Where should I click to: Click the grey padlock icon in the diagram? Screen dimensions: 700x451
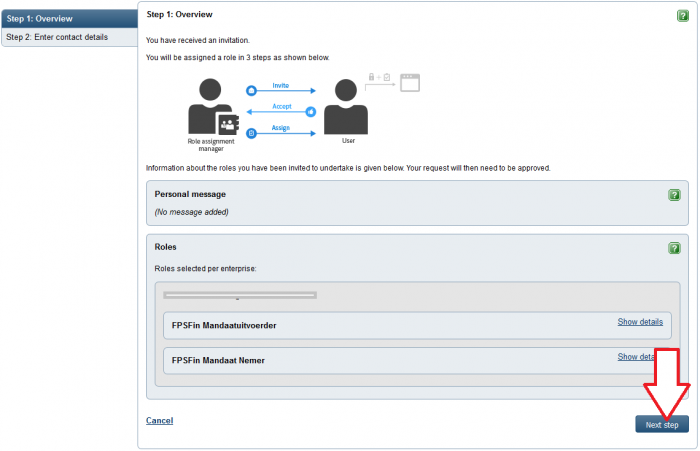pyautogui.click(x=373, y=77)
